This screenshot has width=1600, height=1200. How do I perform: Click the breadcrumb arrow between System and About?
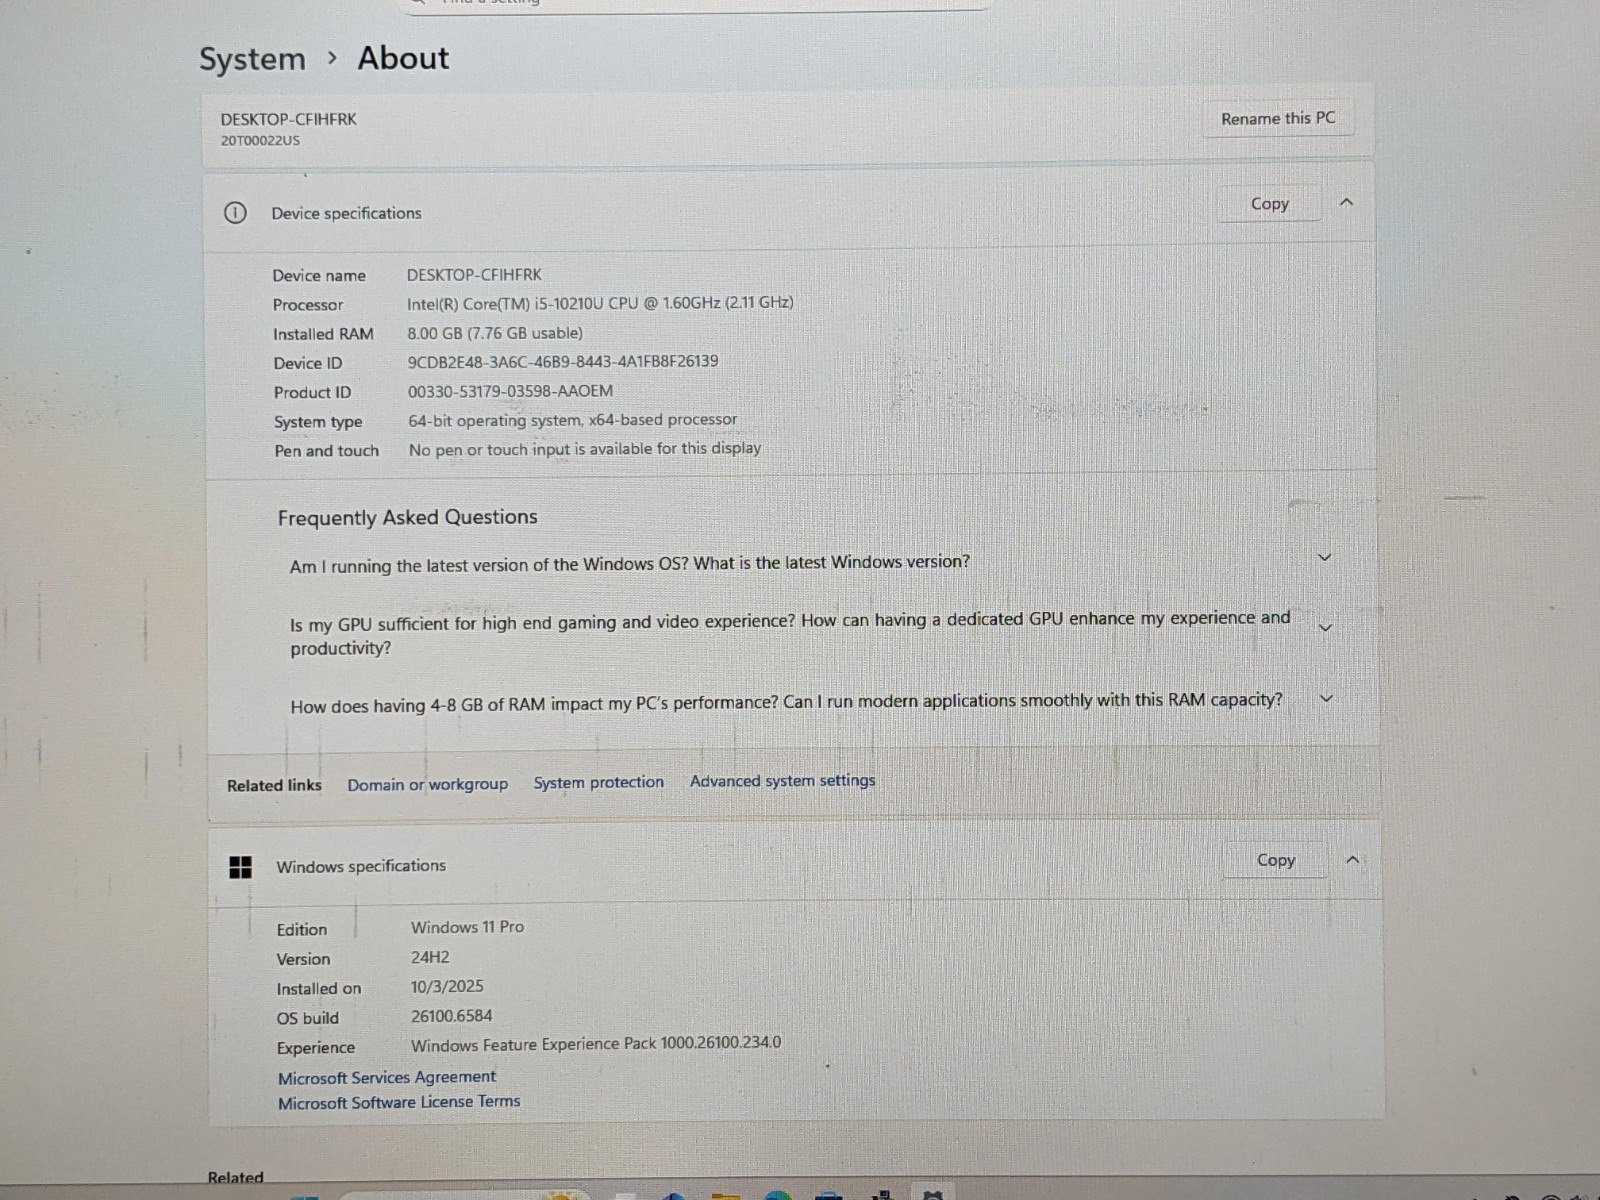click(332, 59)
